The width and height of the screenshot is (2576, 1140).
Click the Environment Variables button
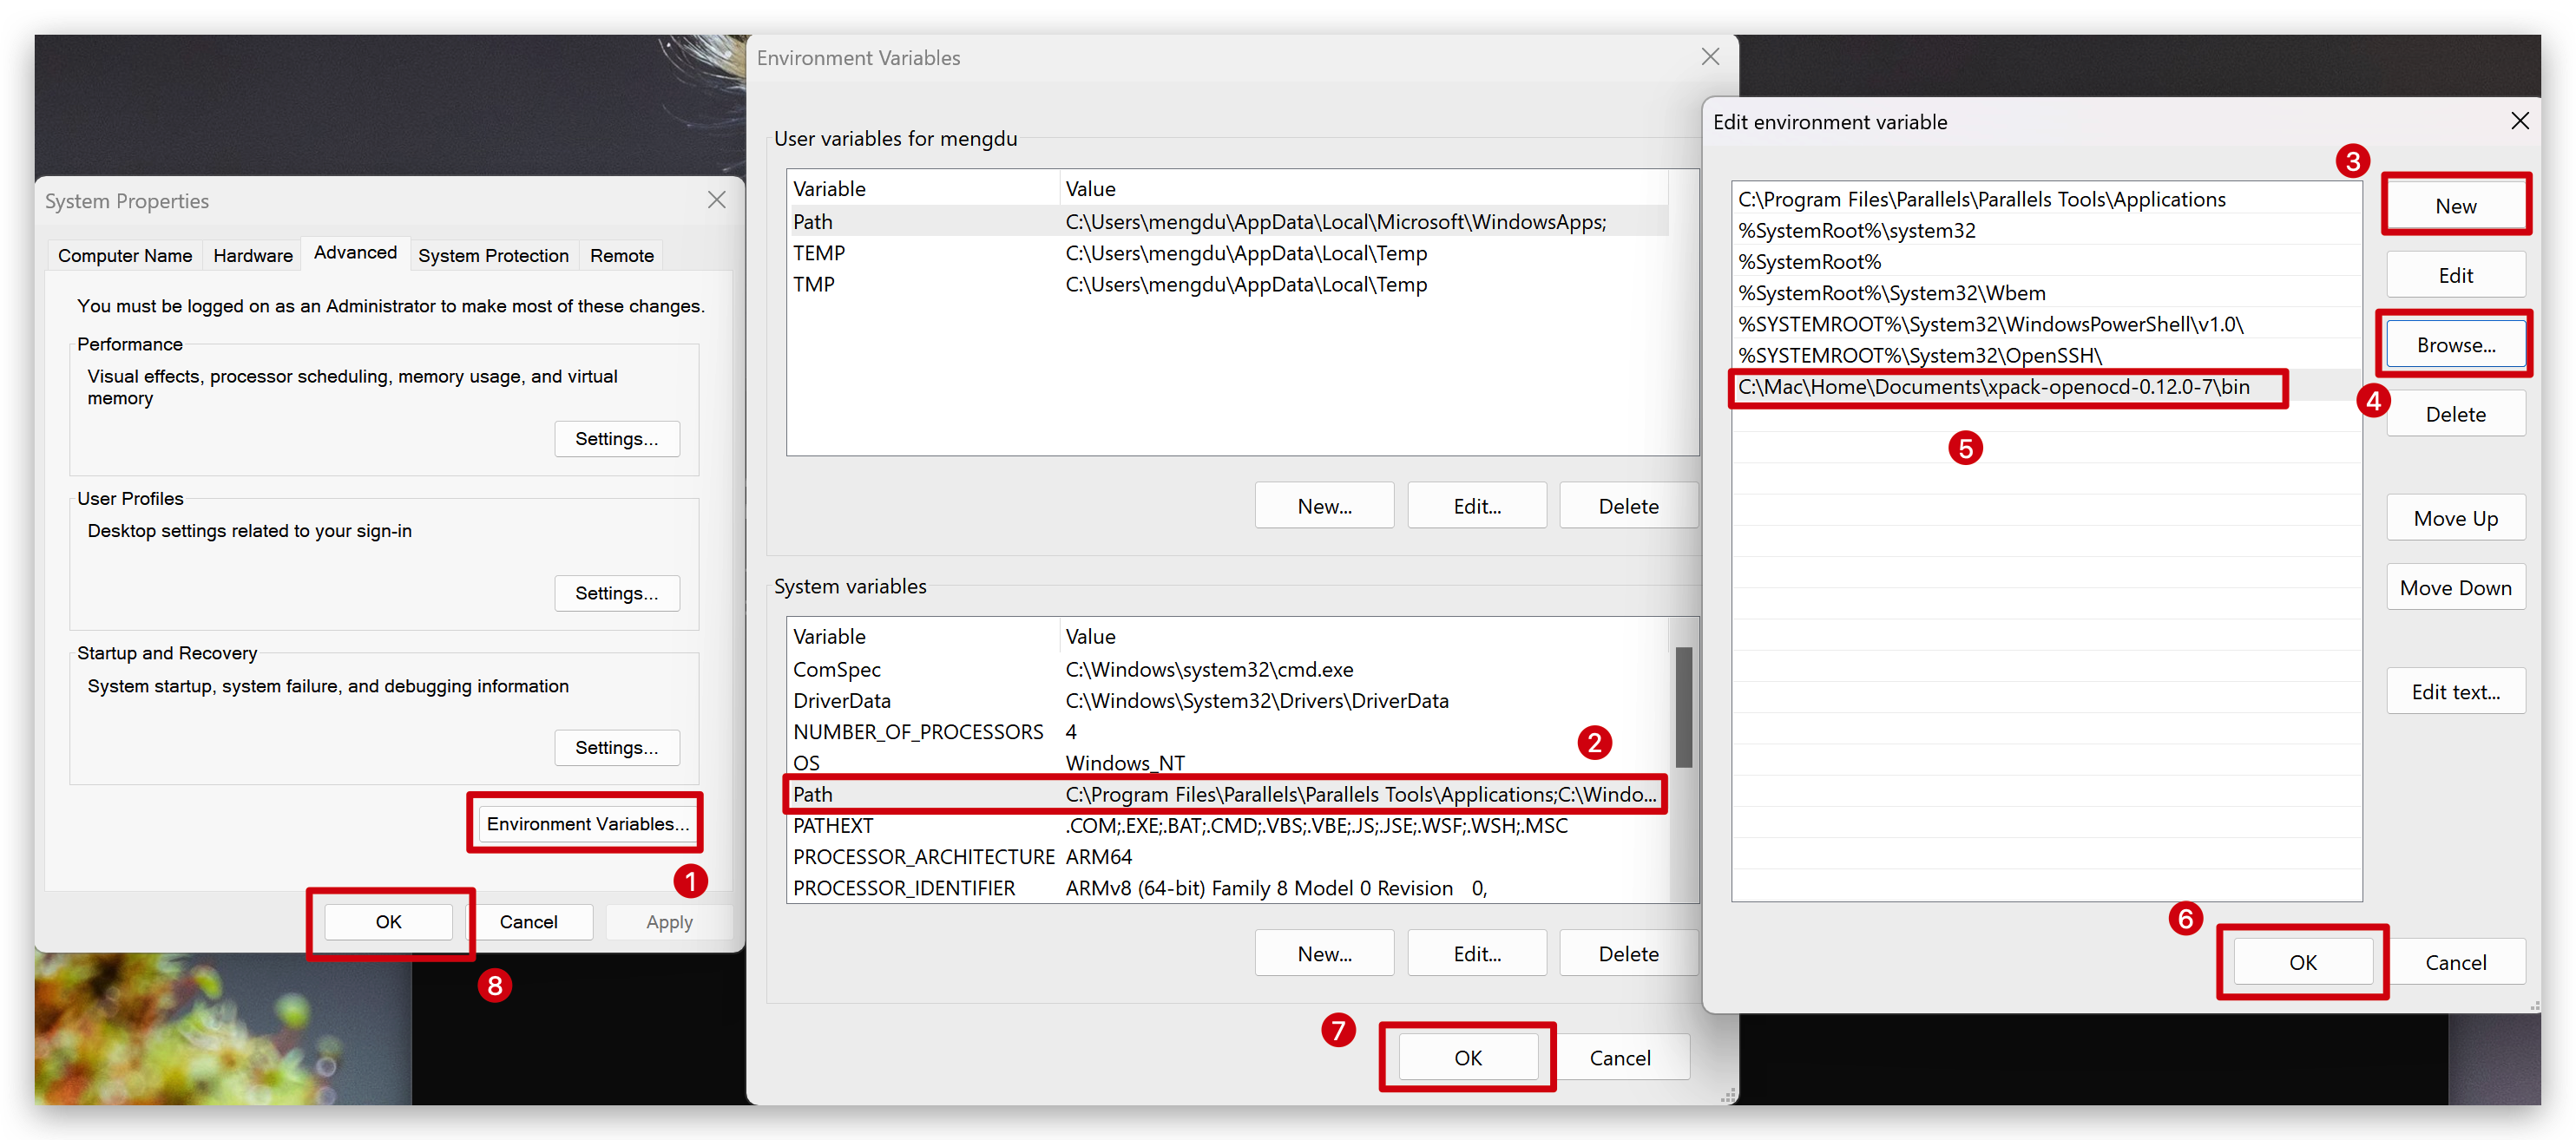point(587,823)
